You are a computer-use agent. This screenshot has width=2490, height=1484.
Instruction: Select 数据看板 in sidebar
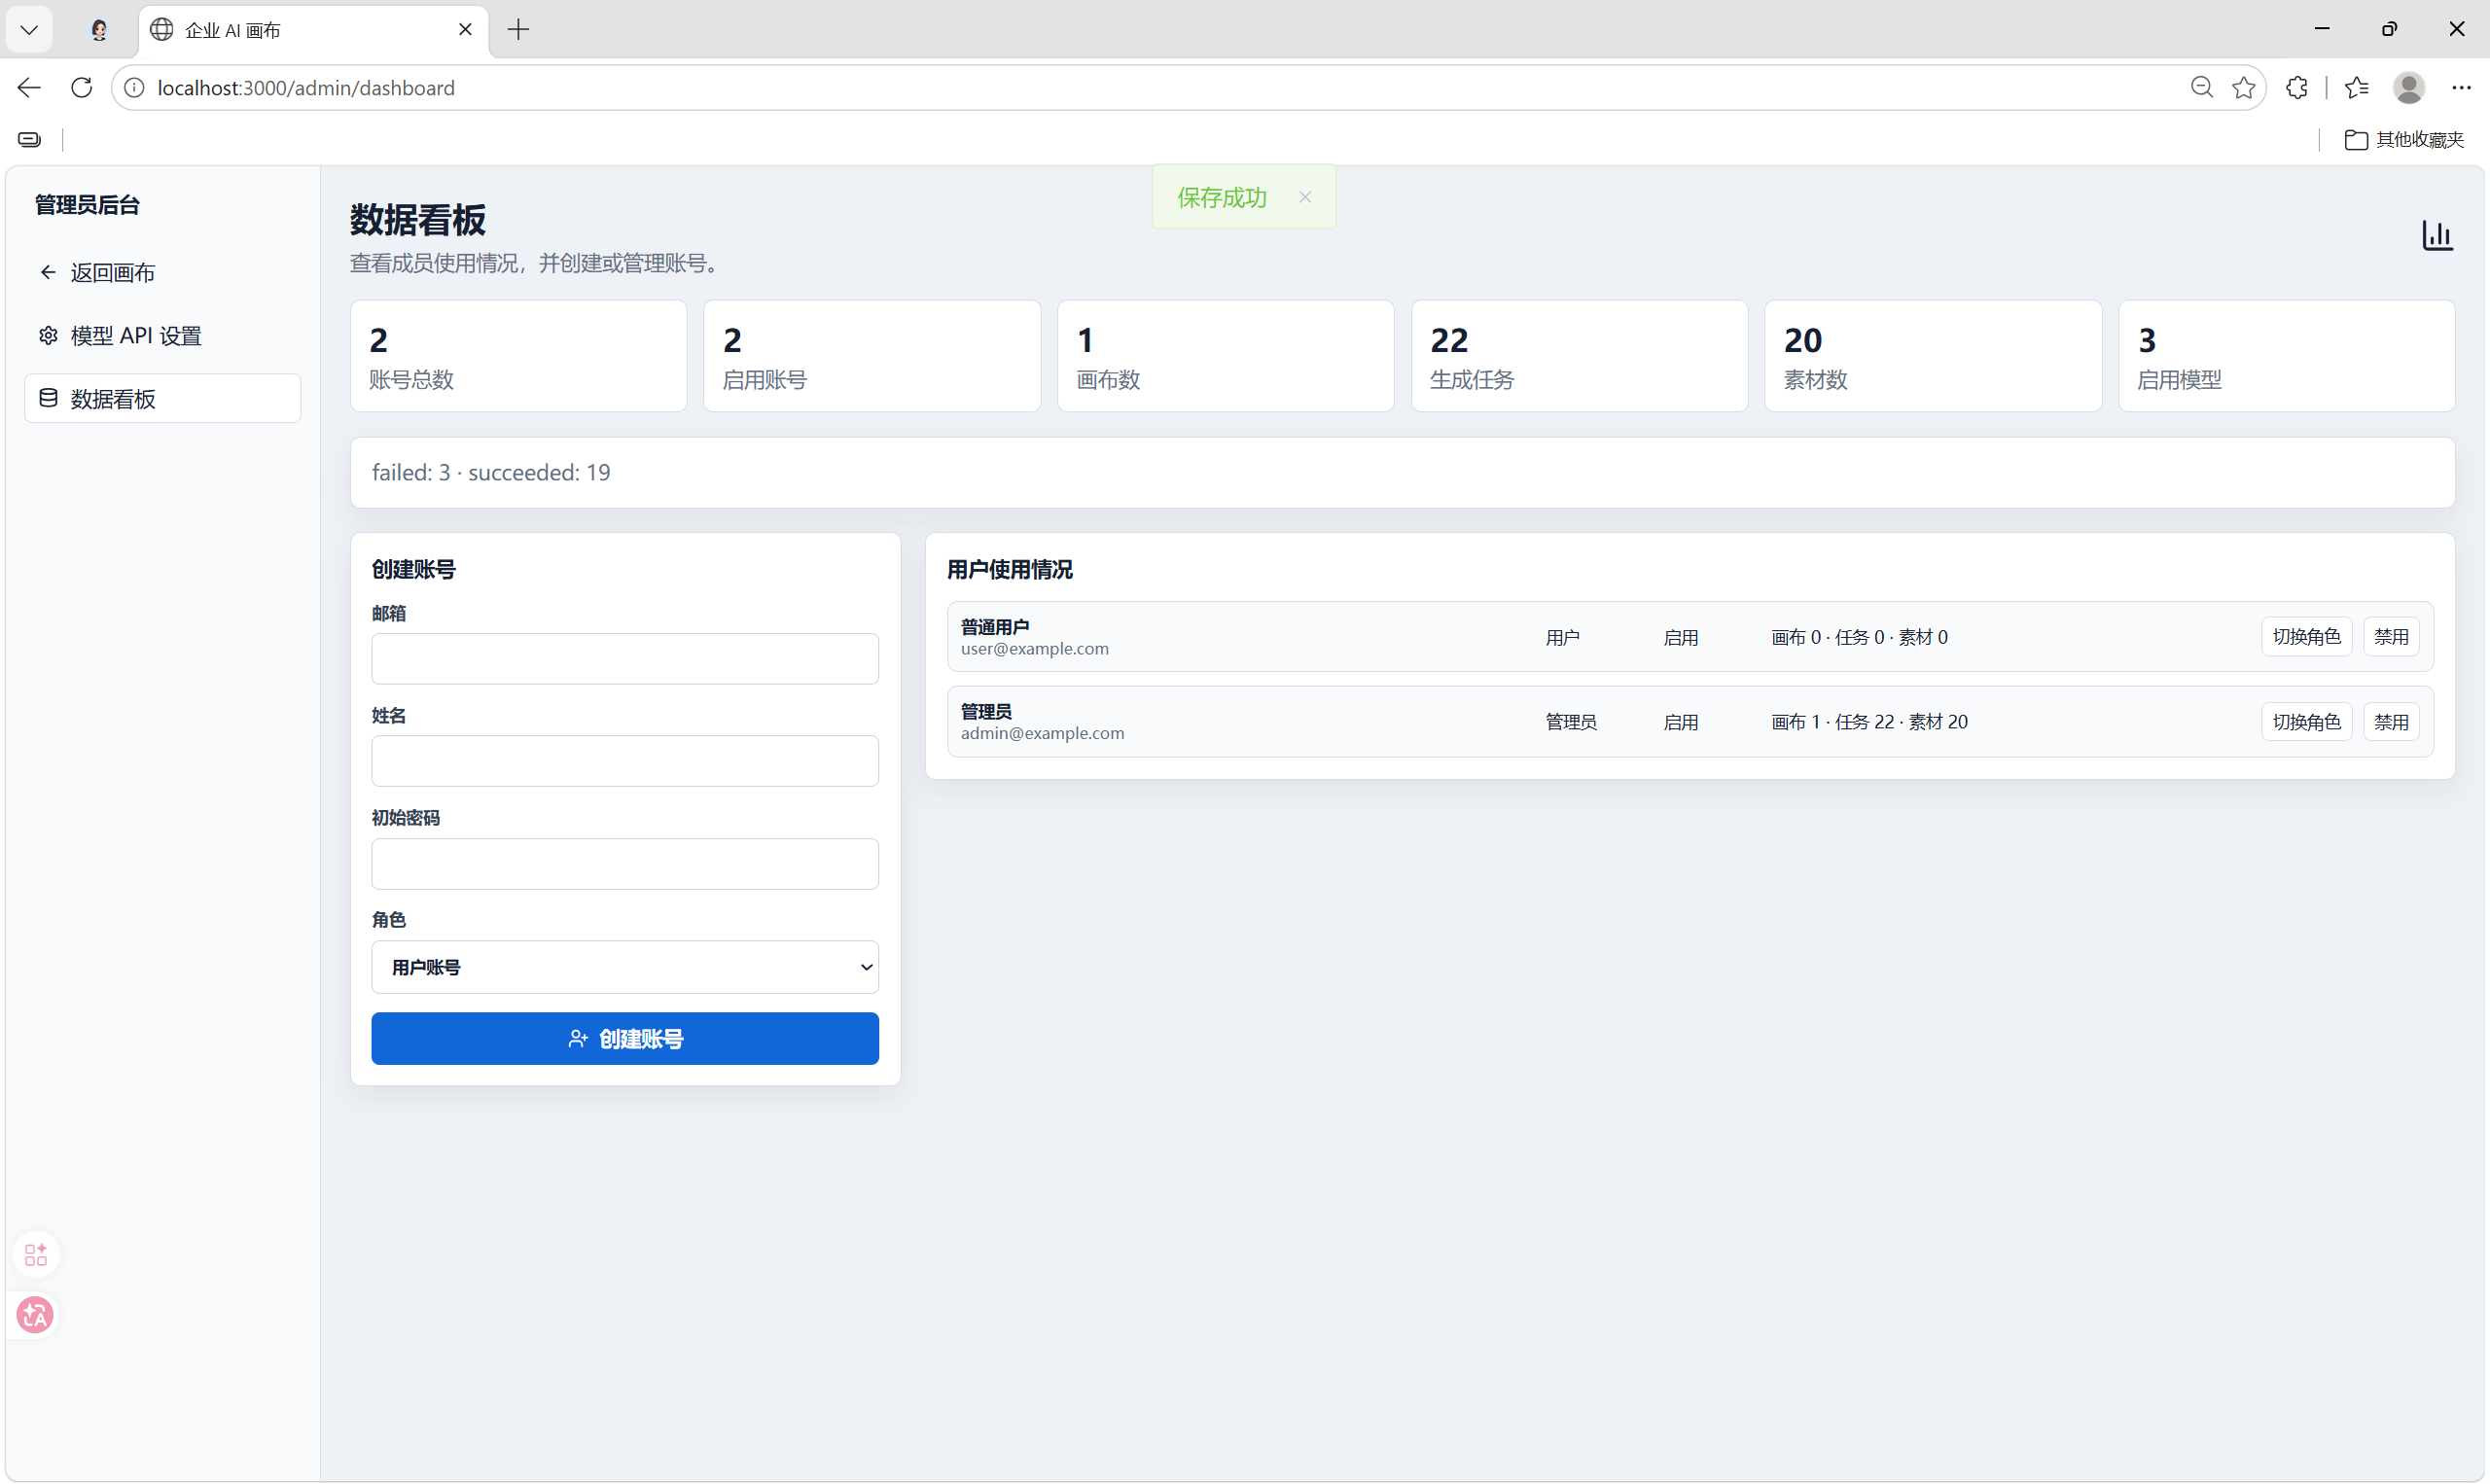click(x=163, y=398)
